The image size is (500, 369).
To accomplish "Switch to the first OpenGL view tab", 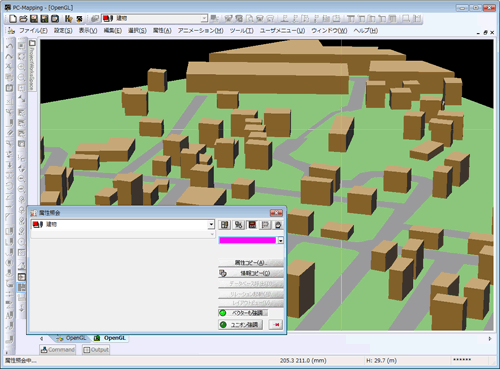I will tap(71, 338).
